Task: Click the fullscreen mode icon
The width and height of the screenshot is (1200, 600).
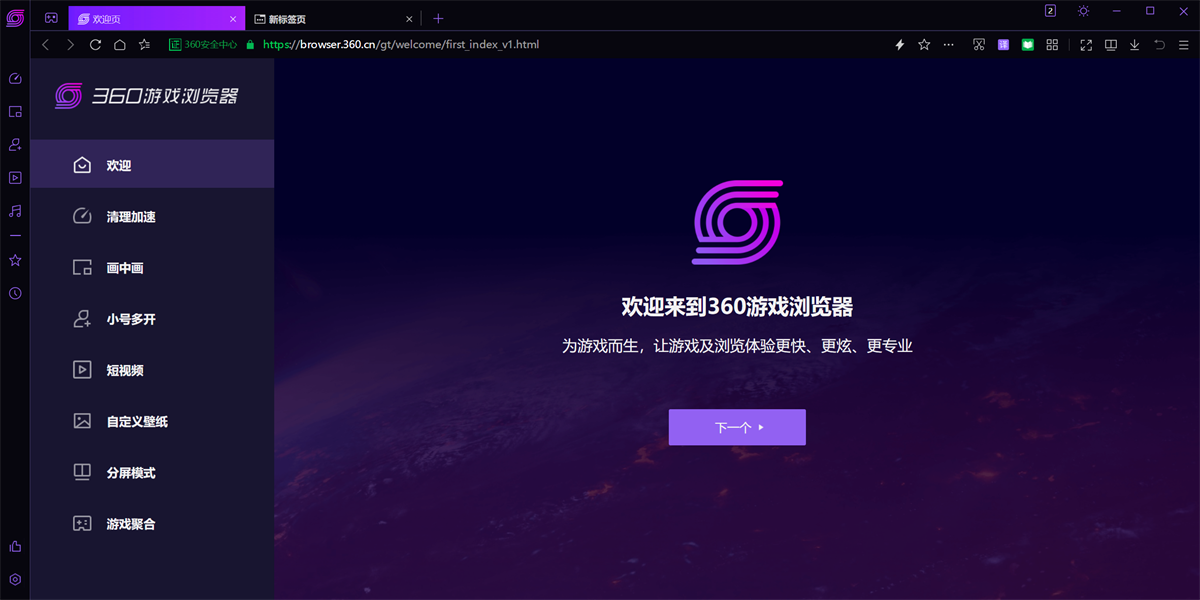Action: pos(1085,44)
